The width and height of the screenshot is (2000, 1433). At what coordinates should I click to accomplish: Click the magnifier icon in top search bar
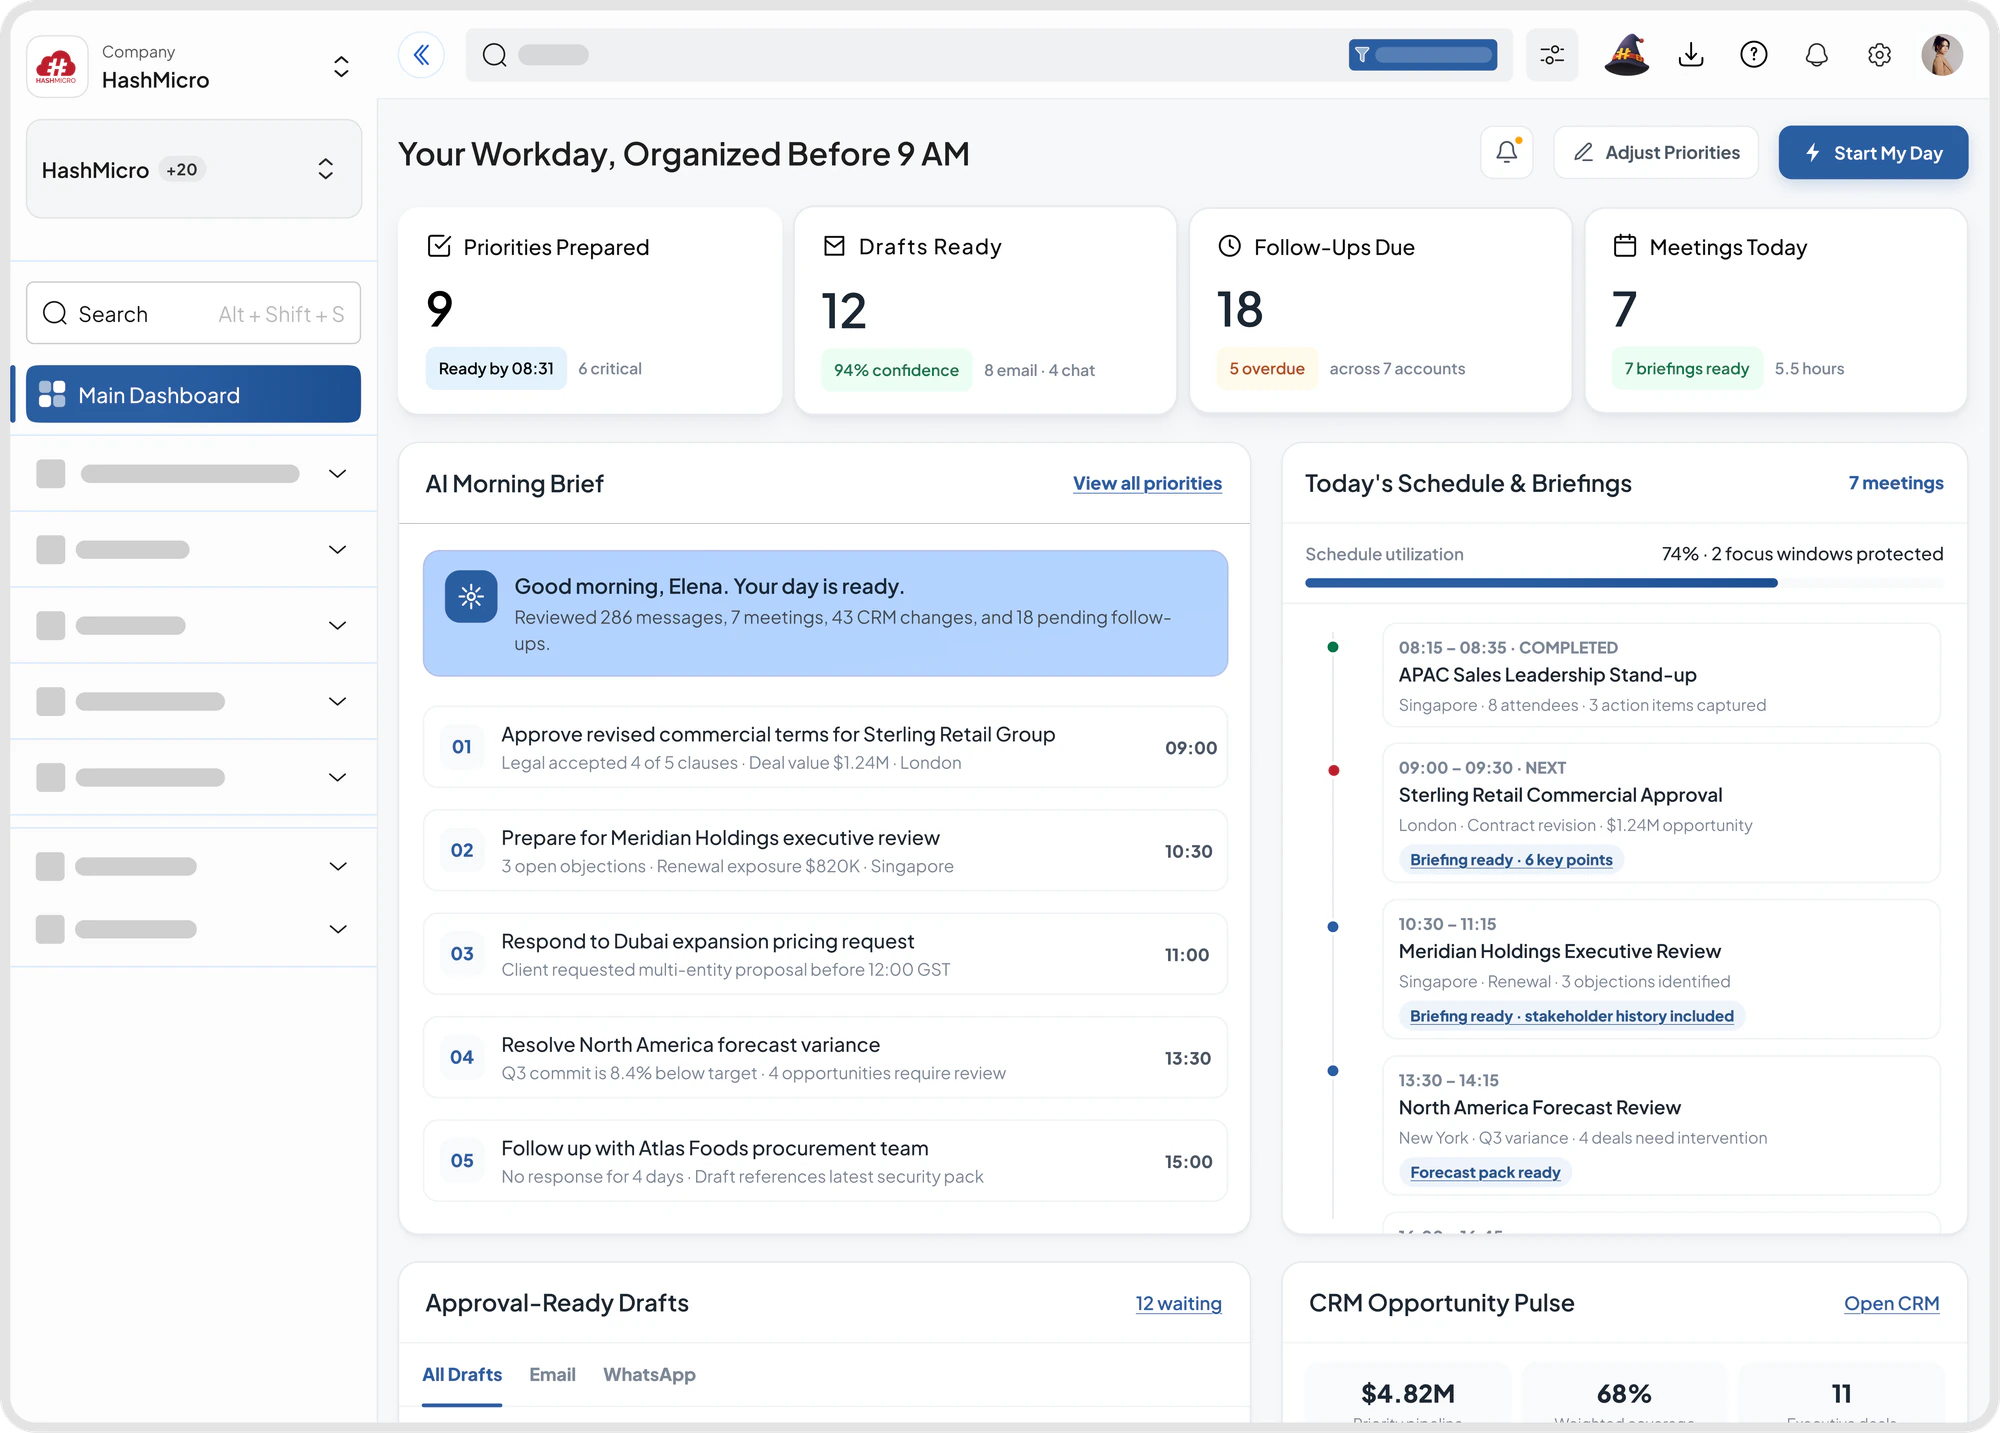click(x=495, y=55)
